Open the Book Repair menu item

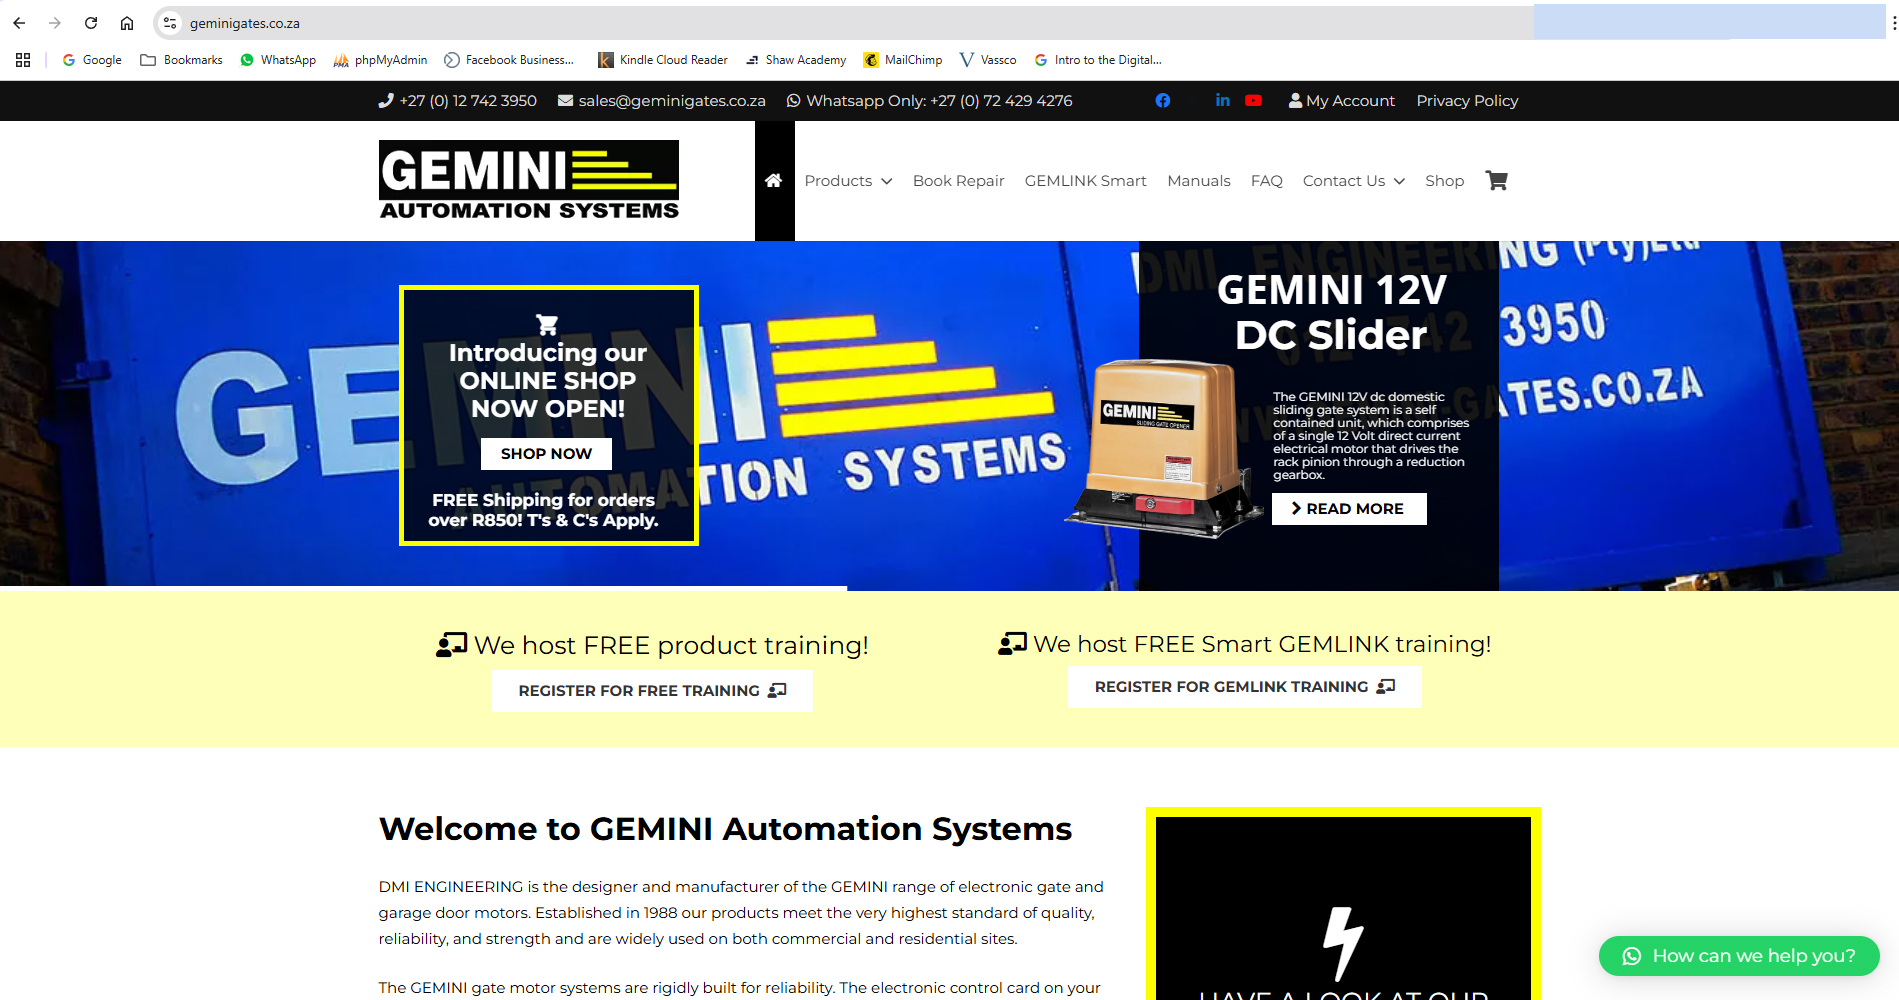[958, 181]
